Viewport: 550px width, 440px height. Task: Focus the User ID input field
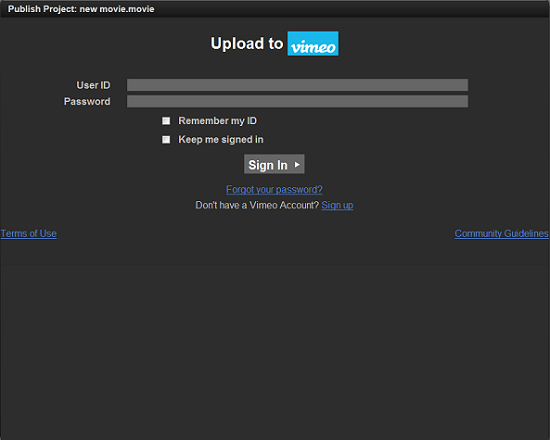297,85
